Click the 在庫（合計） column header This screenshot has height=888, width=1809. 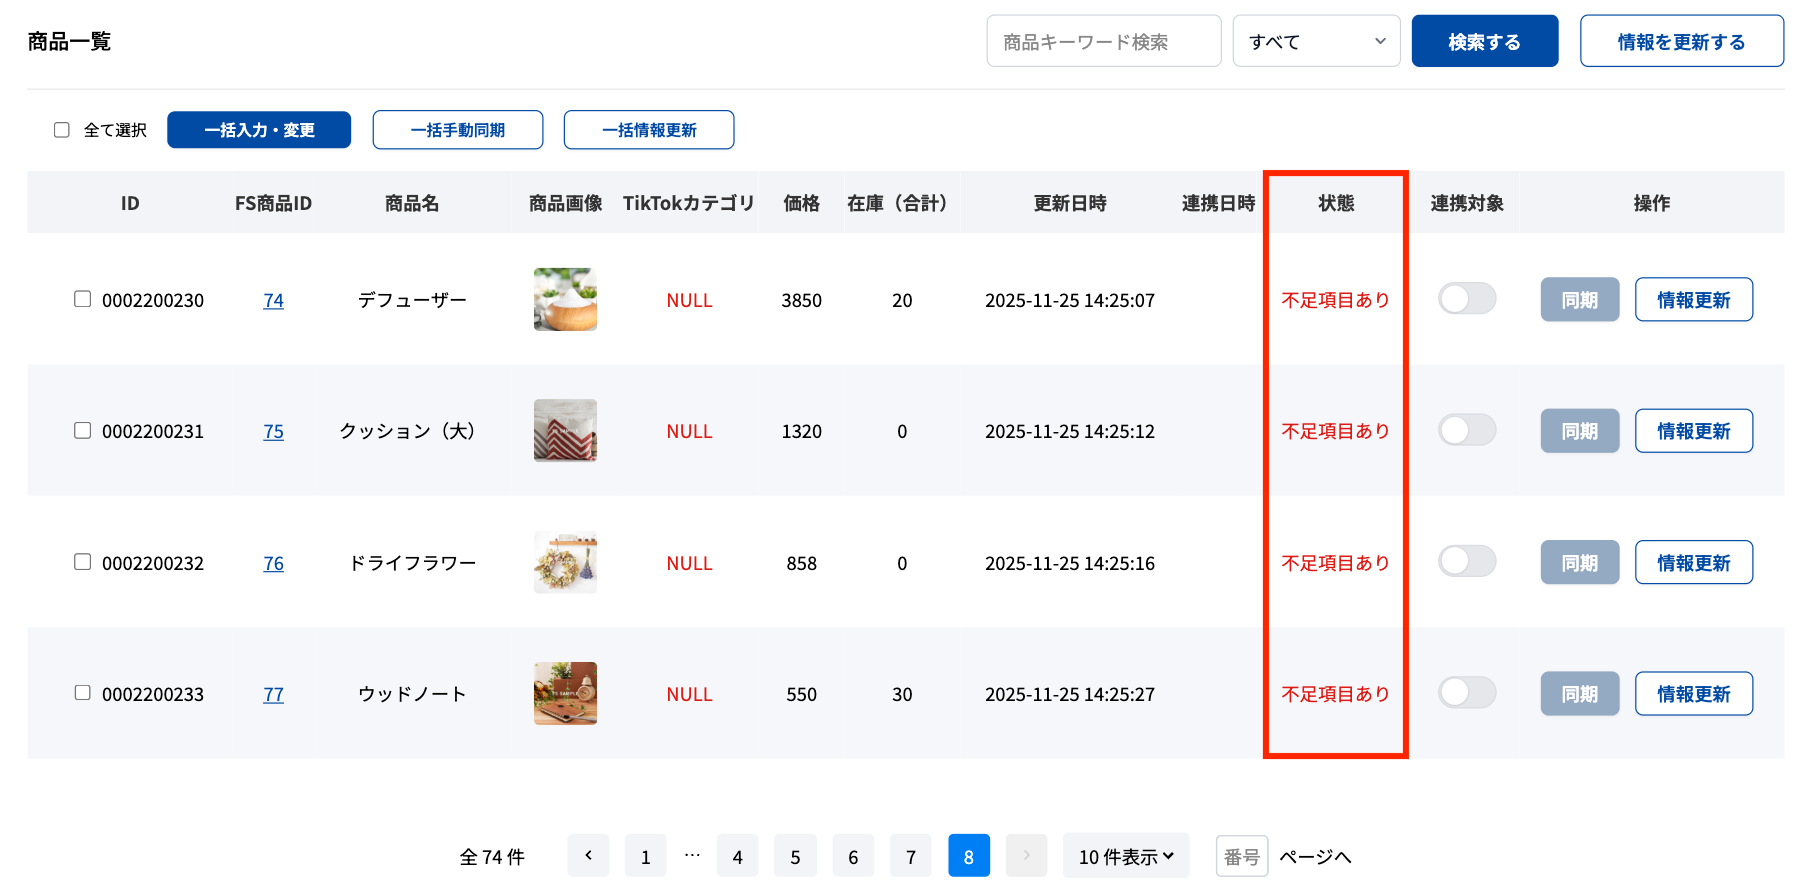[x=897, y=203]
